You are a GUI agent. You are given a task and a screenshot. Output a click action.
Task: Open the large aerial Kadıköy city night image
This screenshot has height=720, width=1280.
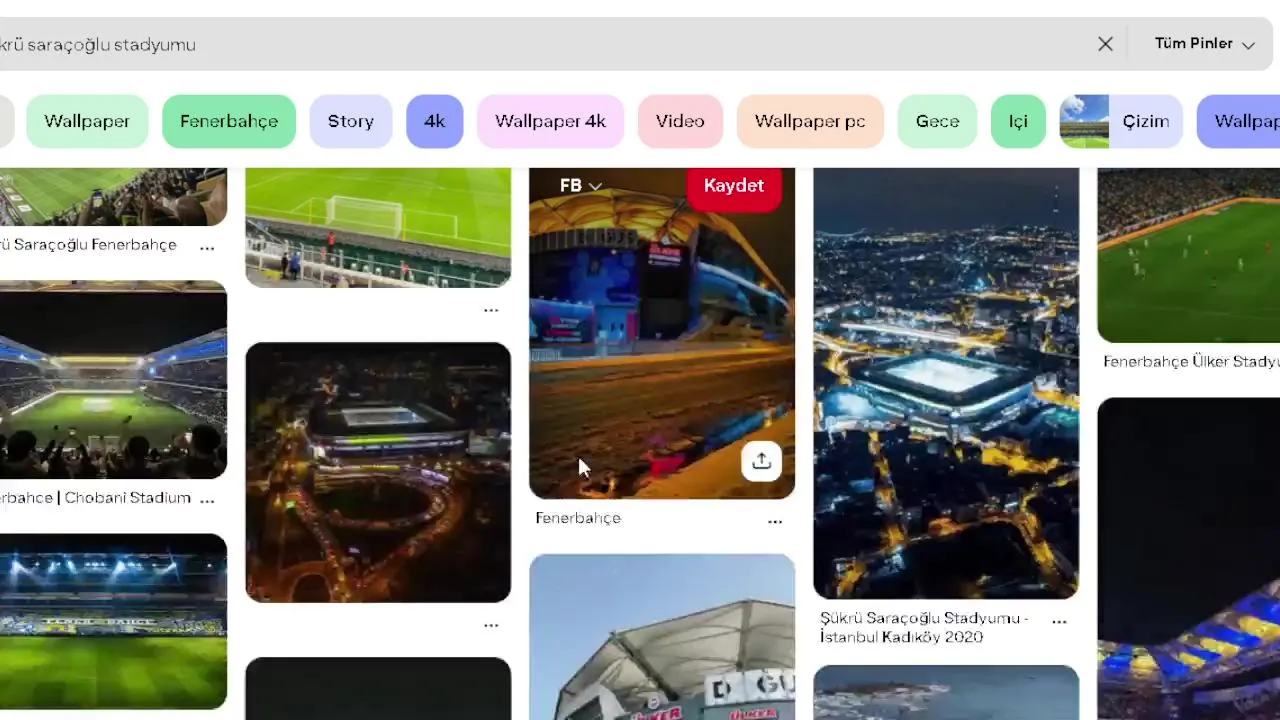946,383
